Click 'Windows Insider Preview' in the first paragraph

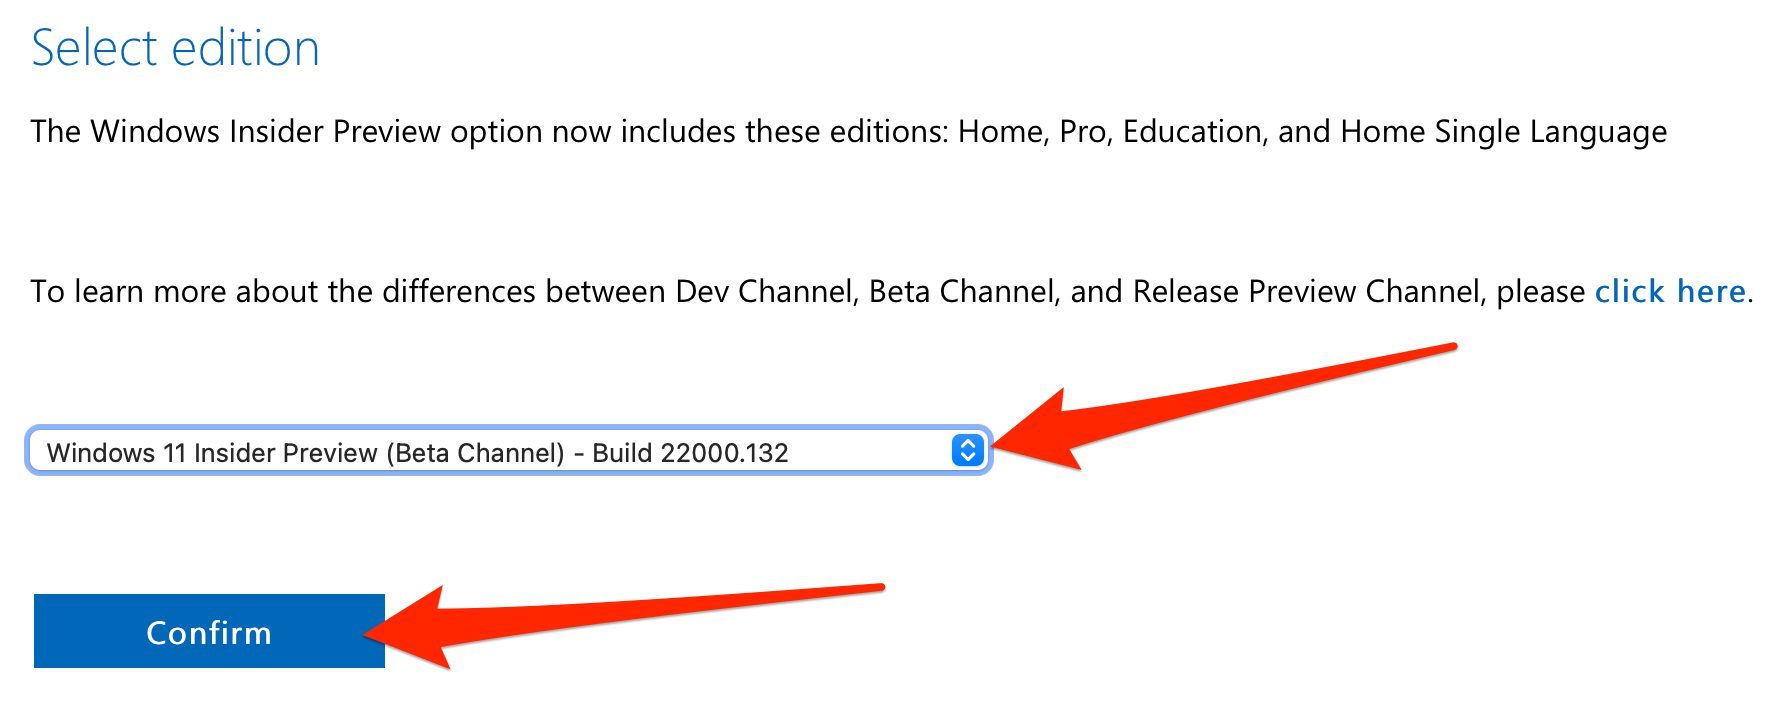[266, 131]
